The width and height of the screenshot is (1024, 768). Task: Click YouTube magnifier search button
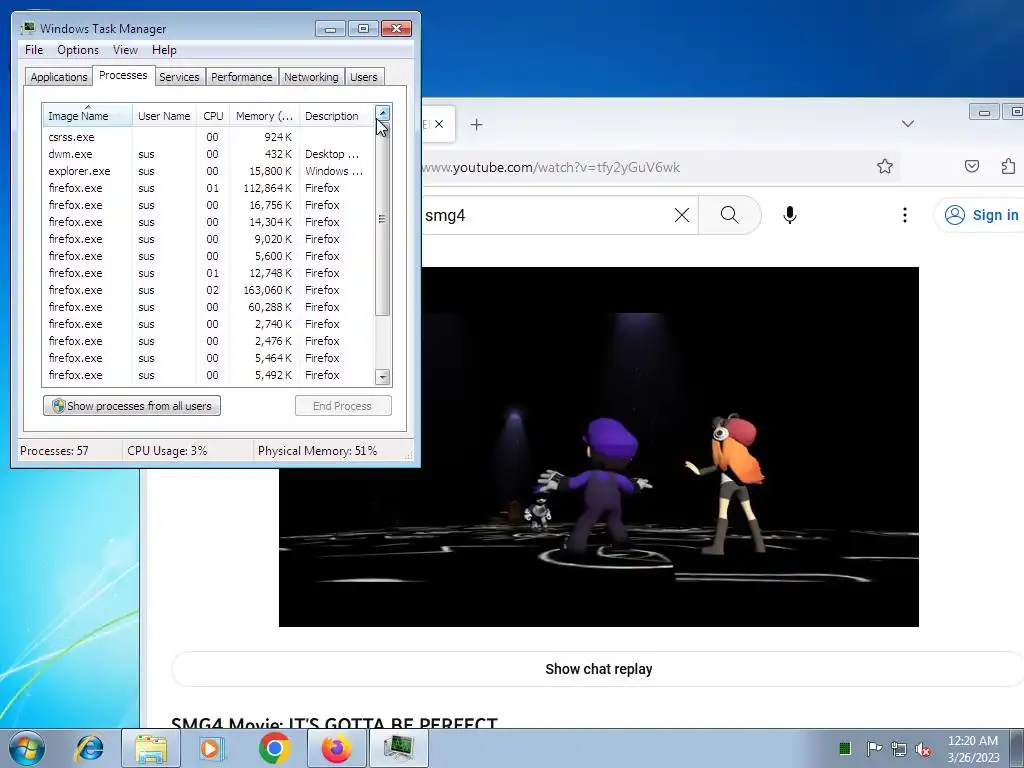729,215
